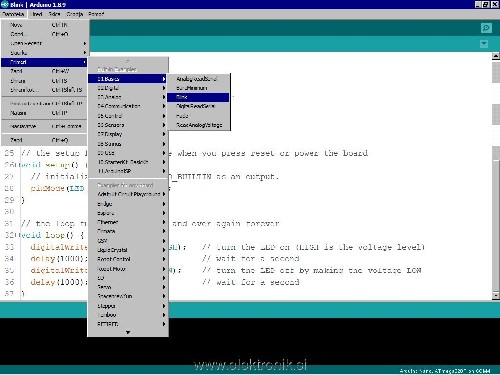
Task: Expand the Ethernet library examples
Action: (x=128, y=222)
